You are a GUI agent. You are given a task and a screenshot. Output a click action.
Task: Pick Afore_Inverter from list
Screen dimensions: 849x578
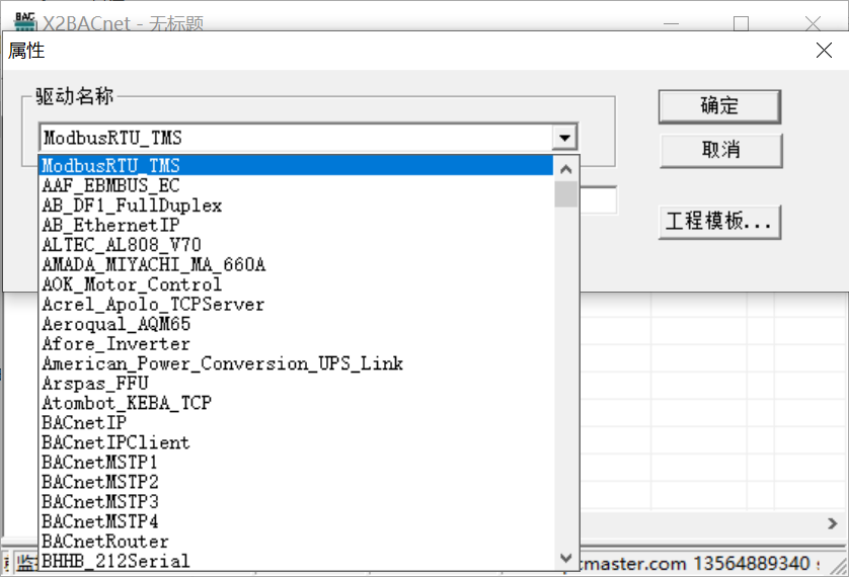(x=296, y=343)
